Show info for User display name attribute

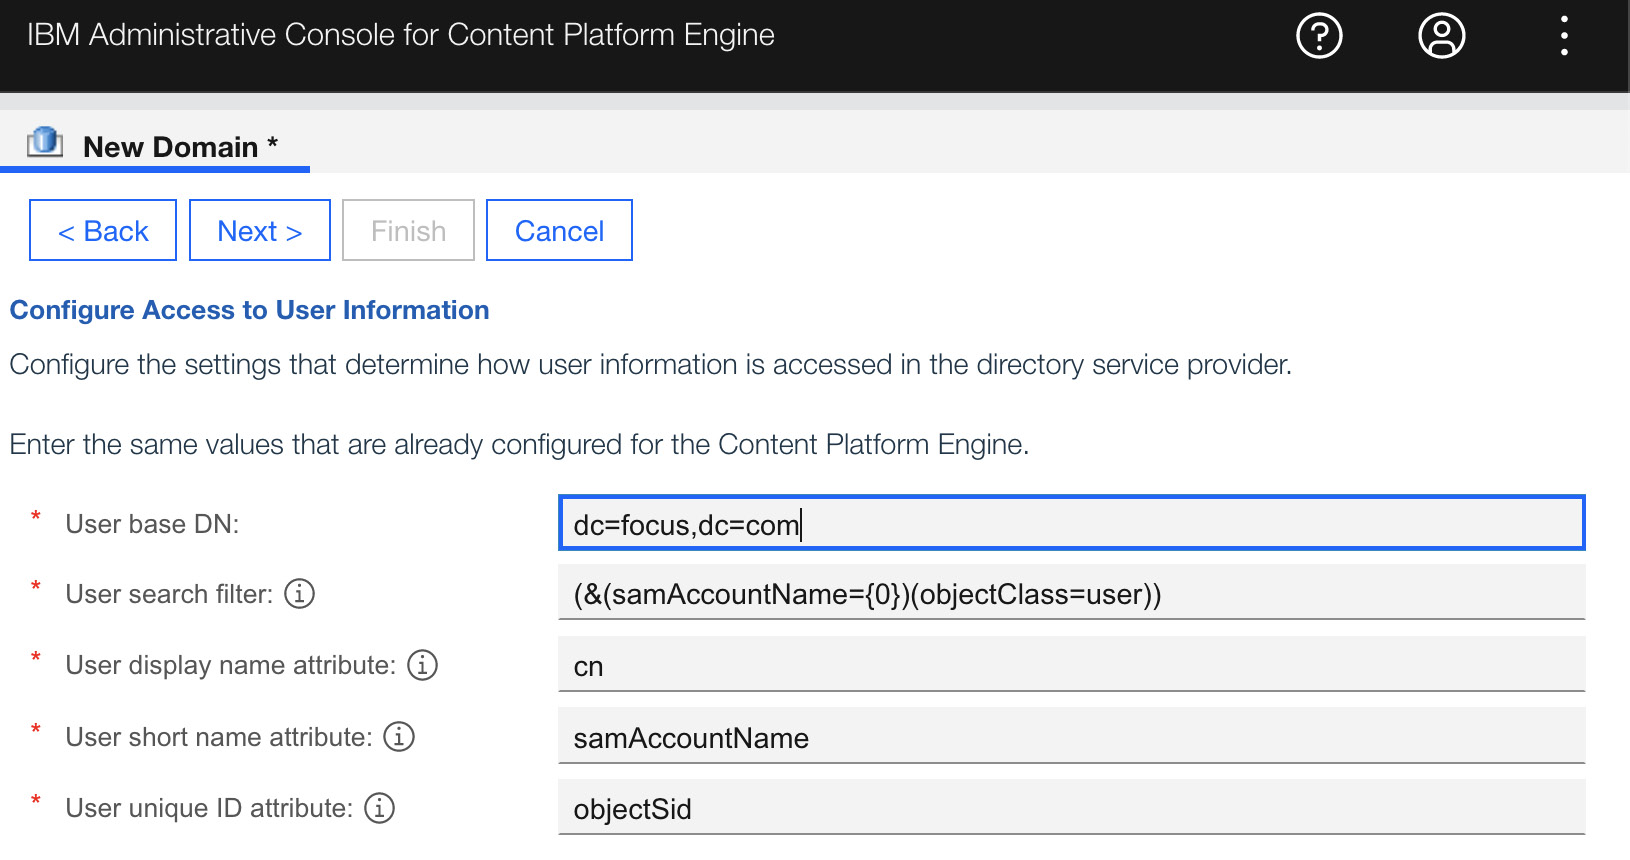[x=423, y=665]
